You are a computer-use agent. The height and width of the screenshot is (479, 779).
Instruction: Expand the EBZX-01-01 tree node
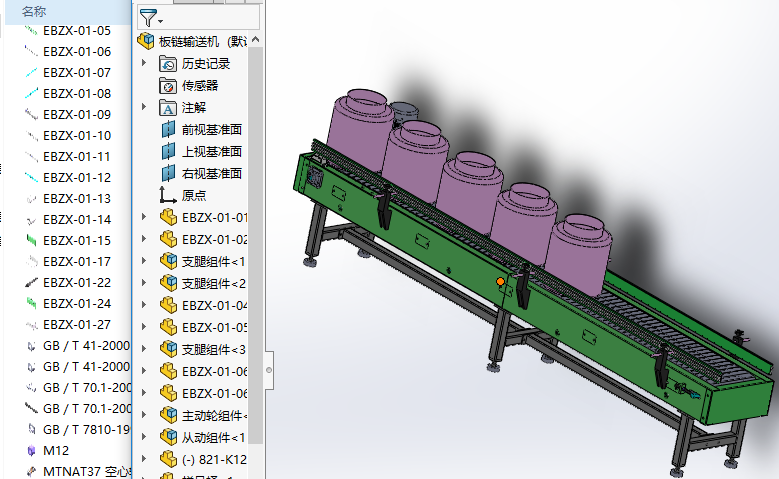coord(144,217)
